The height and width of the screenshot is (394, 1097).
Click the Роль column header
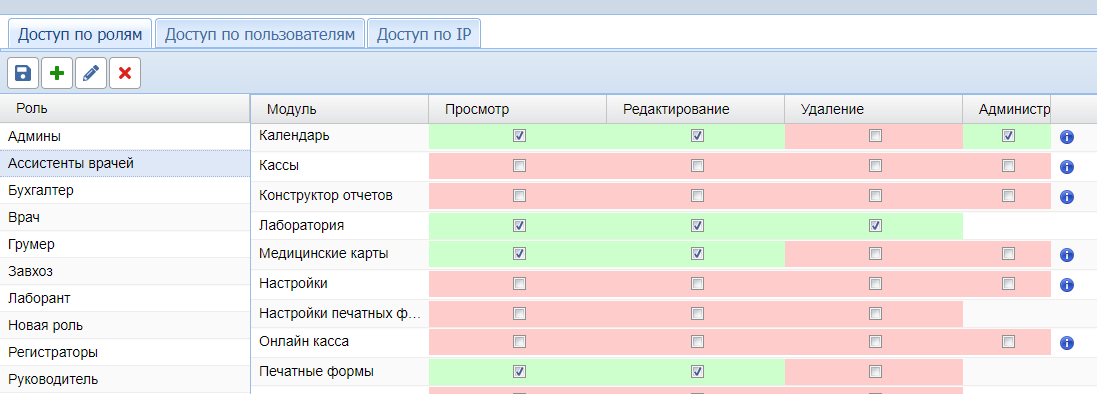[x=125, y=108]
